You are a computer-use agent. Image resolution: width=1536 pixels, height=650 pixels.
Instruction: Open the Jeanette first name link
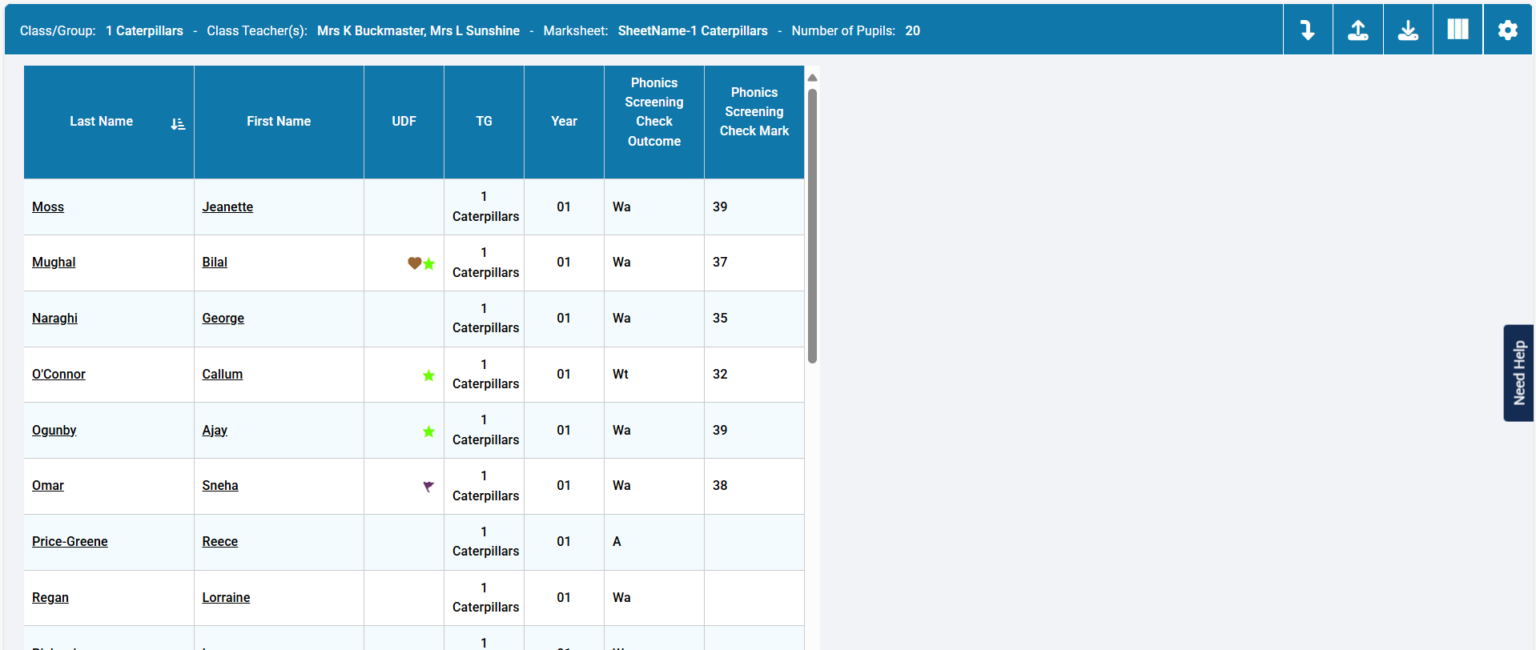tap(227, 207)
